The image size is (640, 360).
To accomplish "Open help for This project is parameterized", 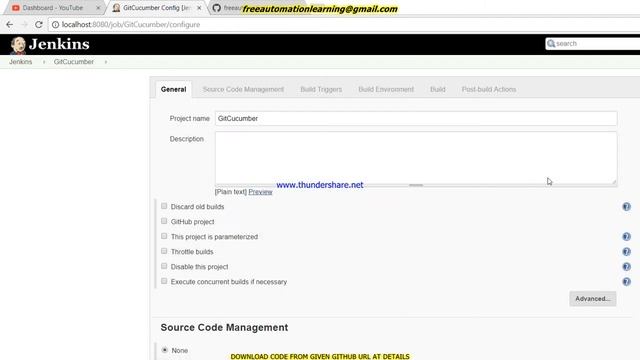I will [x=626, y=237].
